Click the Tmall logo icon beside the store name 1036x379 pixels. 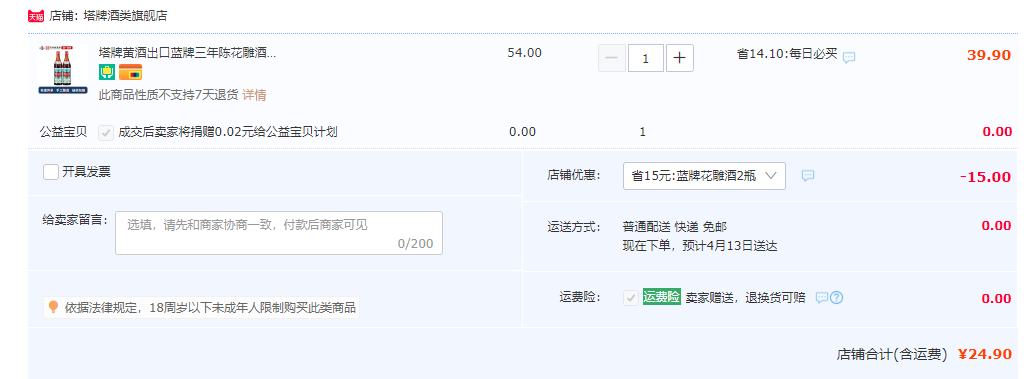tap(36, 16)
